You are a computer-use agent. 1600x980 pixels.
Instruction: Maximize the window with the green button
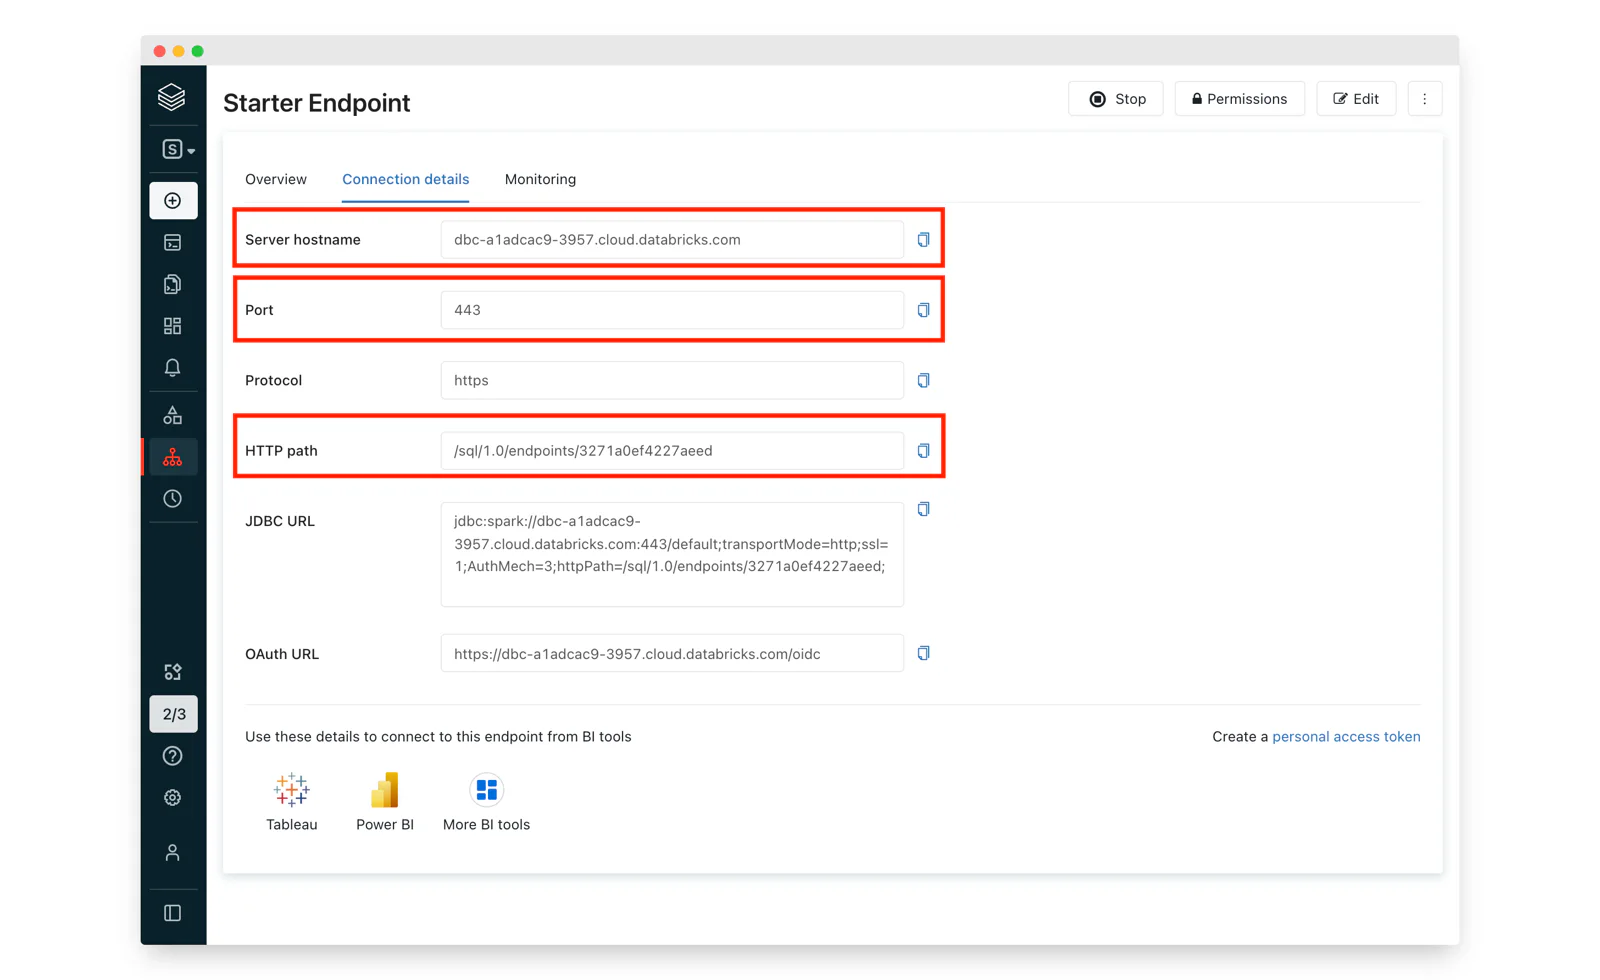point(198,51)
